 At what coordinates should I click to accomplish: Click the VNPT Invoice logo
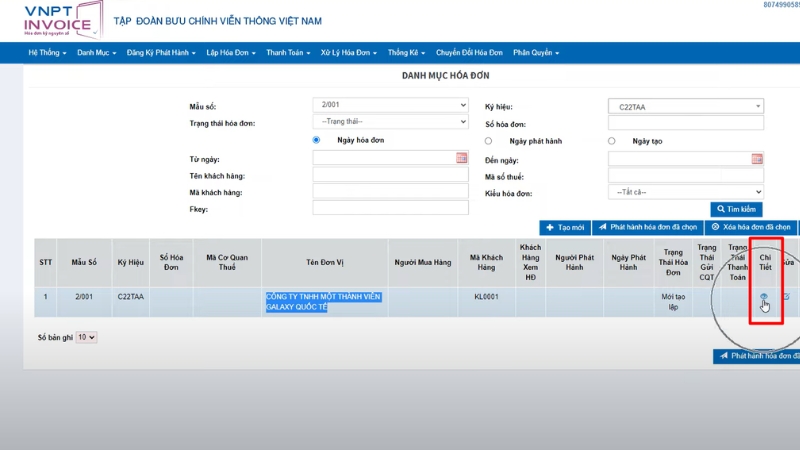point(56,20)
